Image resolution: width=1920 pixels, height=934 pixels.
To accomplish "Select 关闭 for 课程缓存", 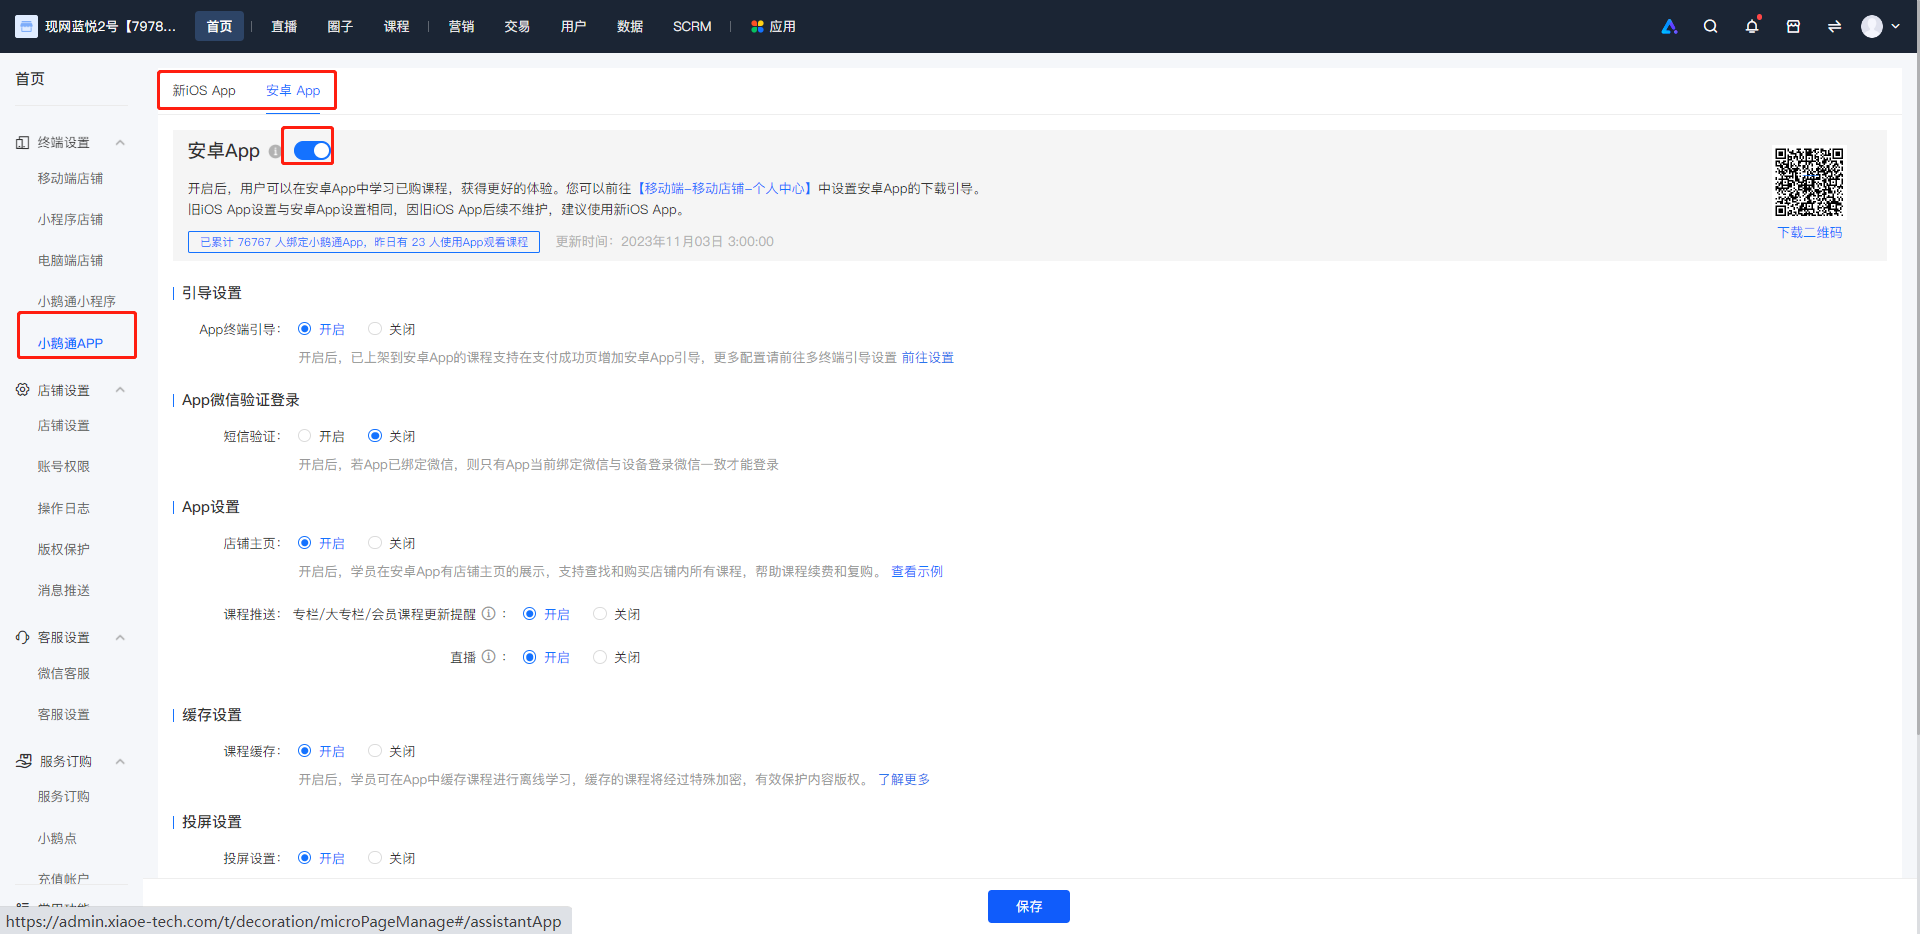I will coord(375,751).
